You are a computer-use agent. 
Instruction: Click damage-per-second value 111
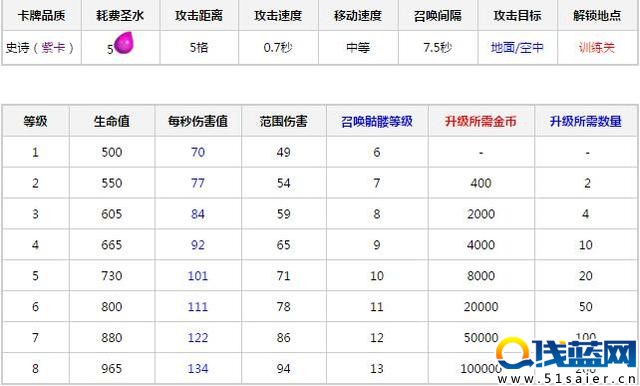(198, 306)
